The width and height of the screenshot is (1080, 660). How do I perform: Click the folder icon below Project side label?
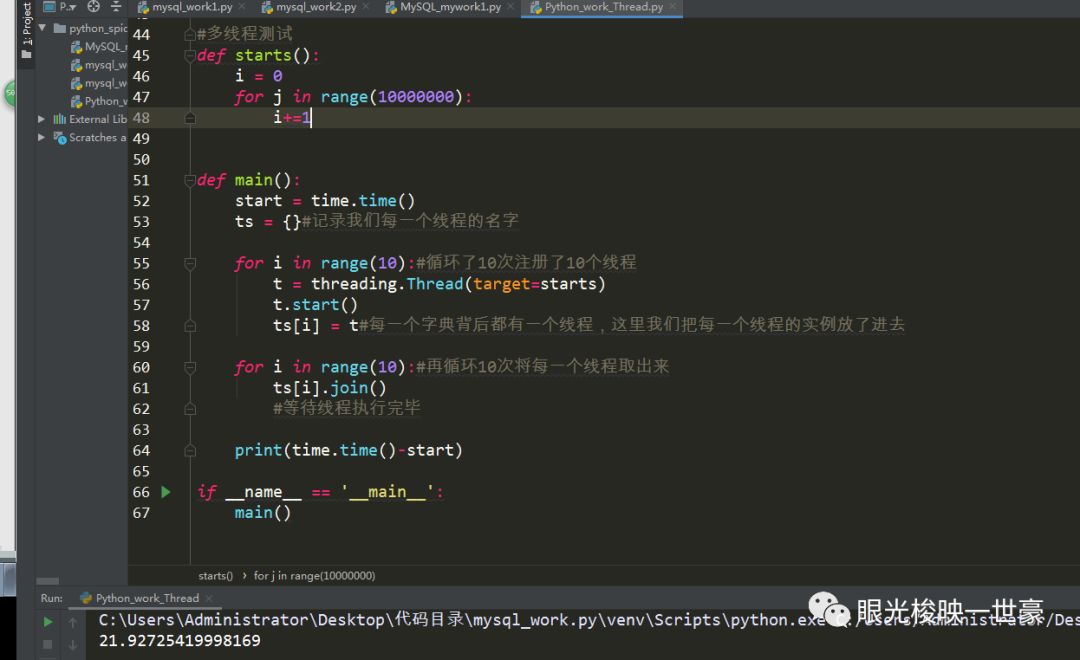point(26,54)
